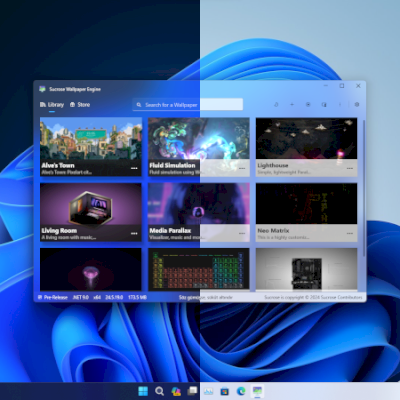The image size is (400, 400).
Task: Open the Windows Start menu
Action: pyautogui.click(x=143, y=391)
